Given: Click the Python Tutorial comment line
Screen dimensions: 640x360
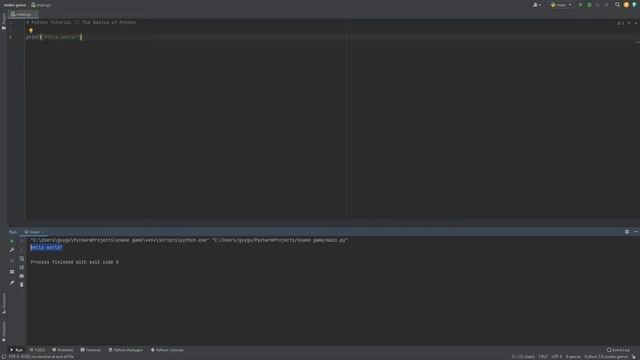Looking at the screenshot, I should 81,22.
